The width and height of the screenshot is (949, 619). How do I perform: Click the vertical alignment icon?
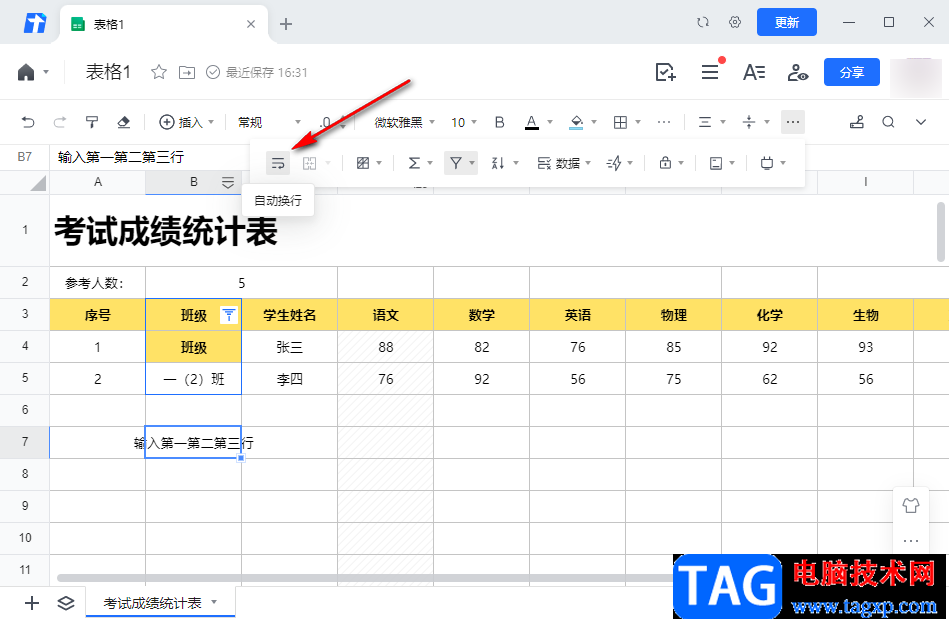click(x=749, y=122)
